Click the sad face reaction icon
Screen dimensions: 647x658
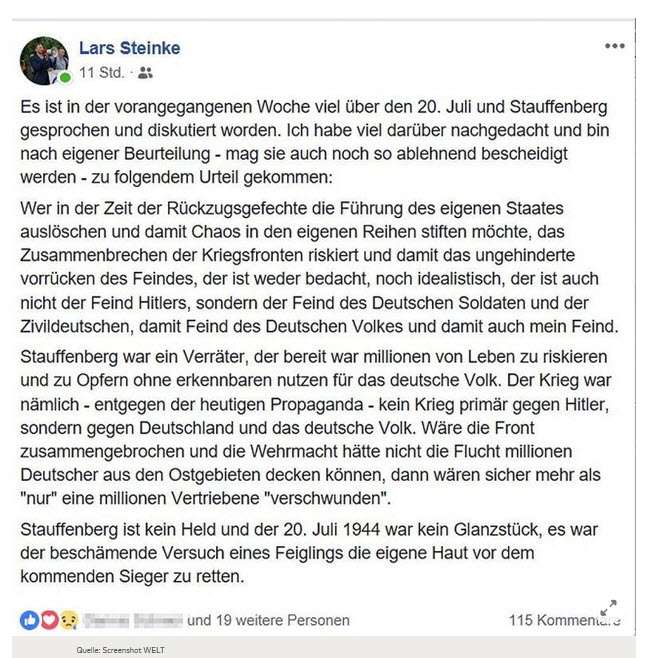67,620
